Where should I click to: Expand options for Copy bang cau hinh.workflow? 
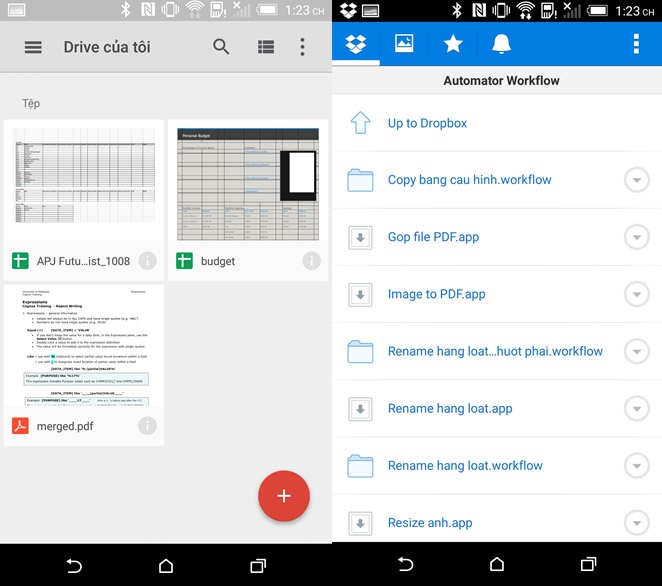click(637, 180)
